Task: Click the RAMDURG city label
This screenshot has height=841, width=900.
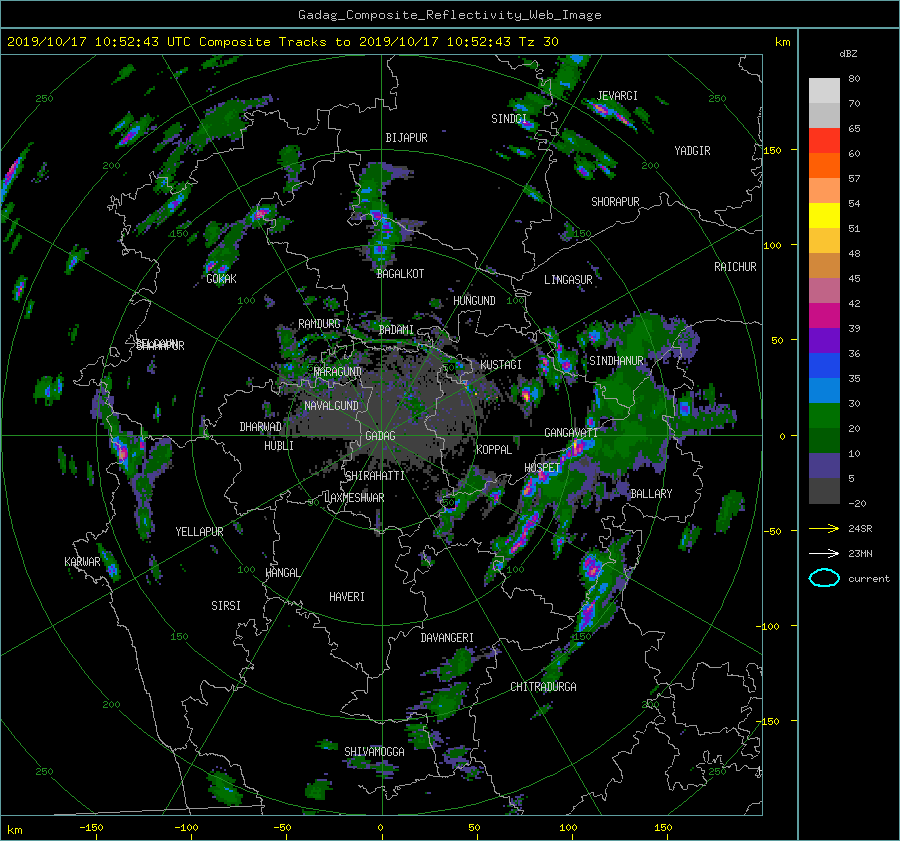Action: pos(319,324)
